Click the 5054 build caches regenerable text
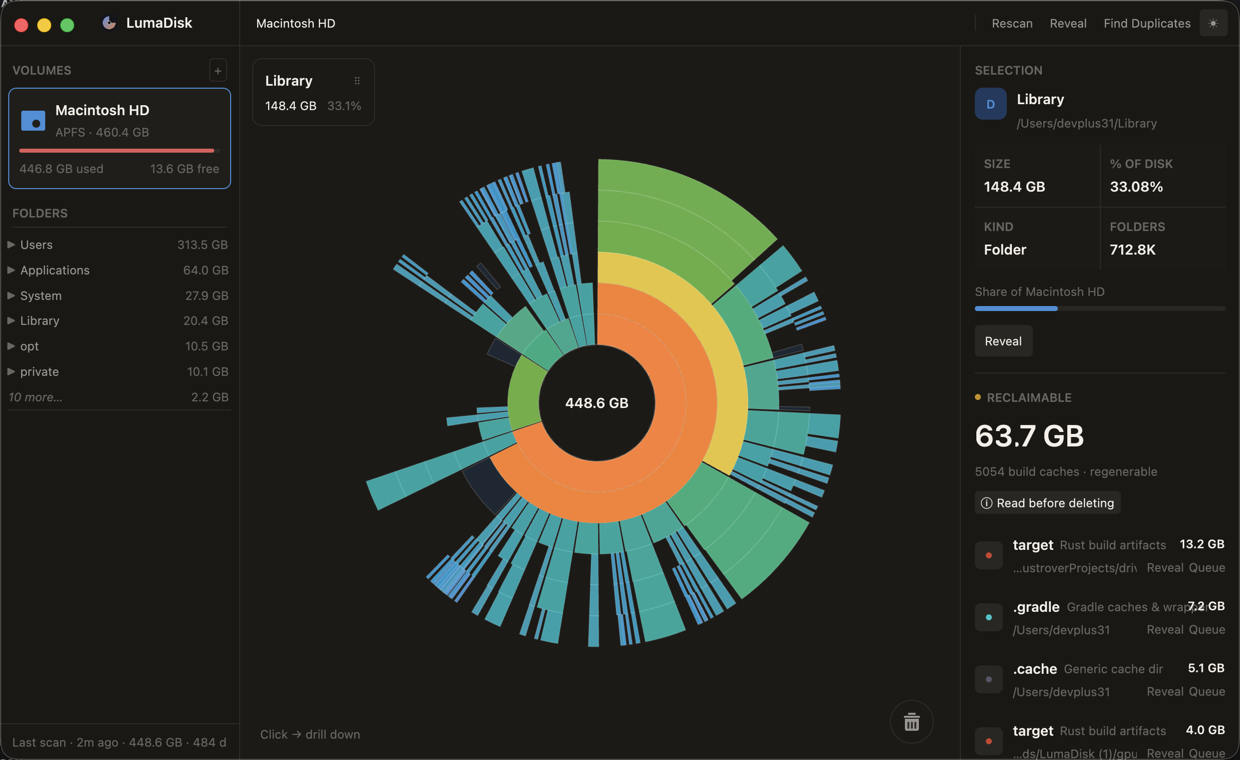 click(1066, 471)
